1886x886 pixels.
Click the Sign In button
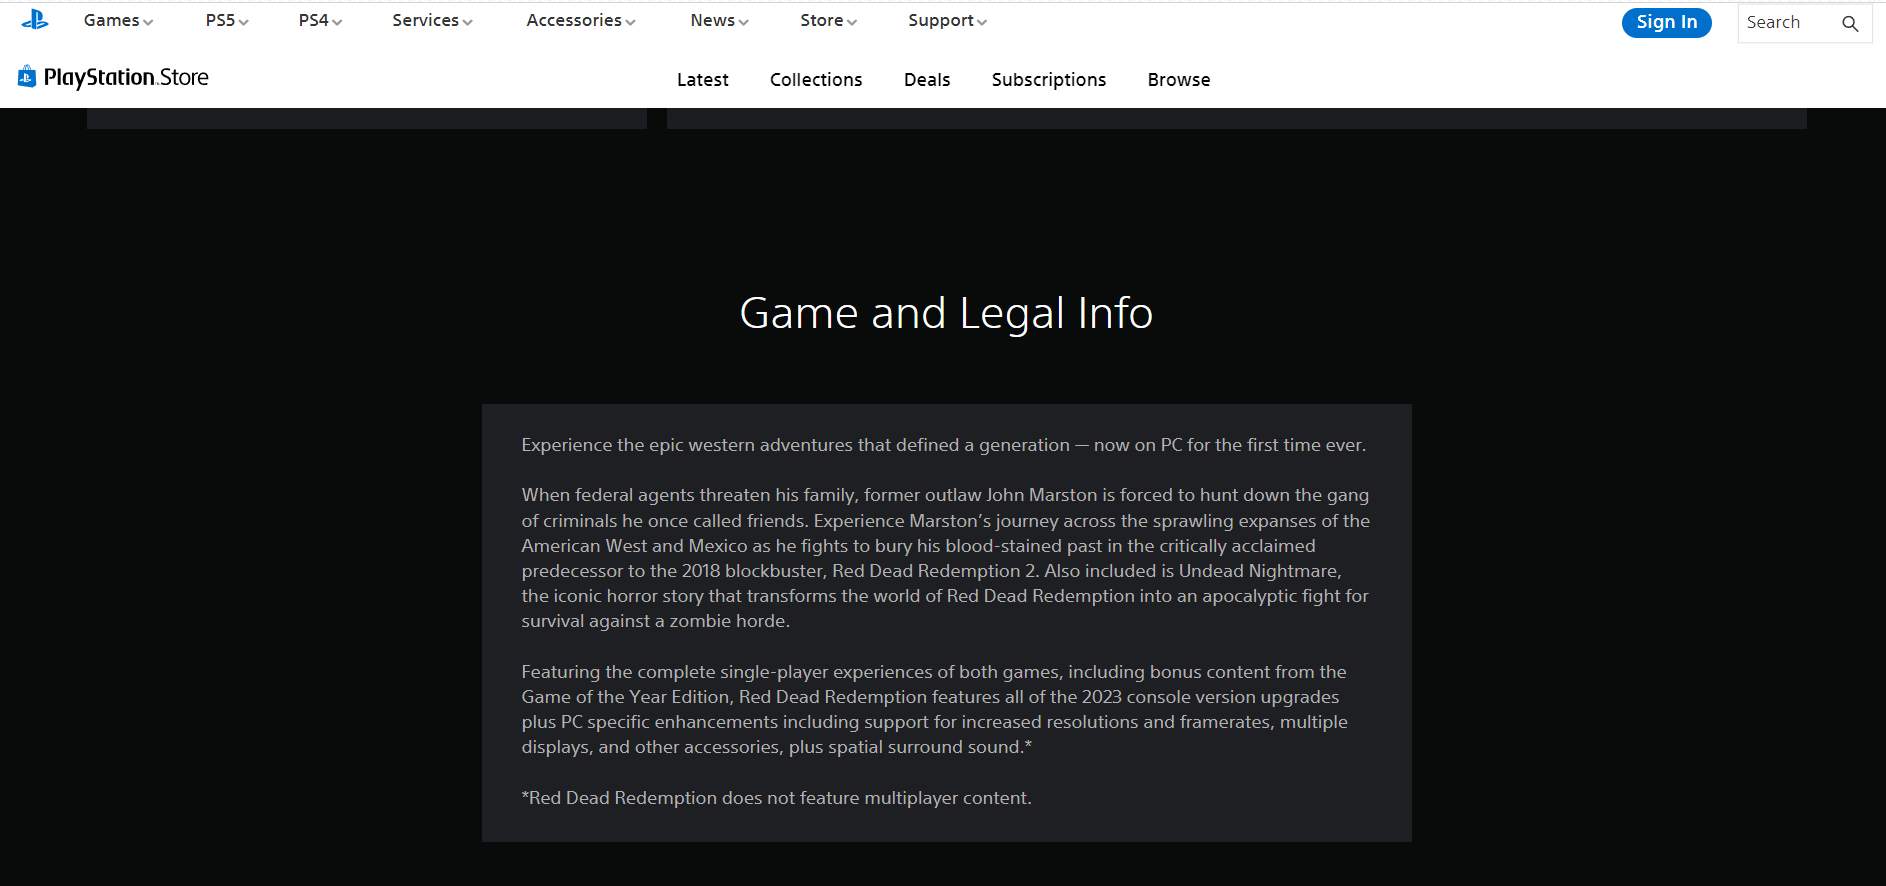[1666, 22]
